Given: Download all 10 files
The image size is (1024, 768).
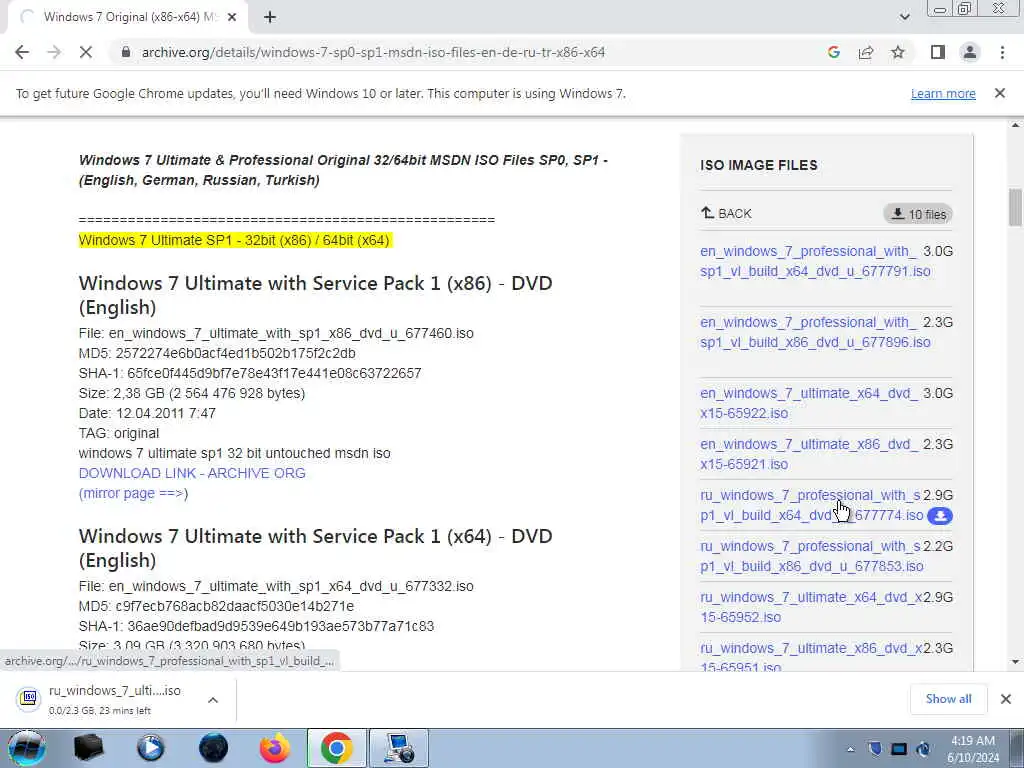Looking at the screenshot, I should 918,214.
